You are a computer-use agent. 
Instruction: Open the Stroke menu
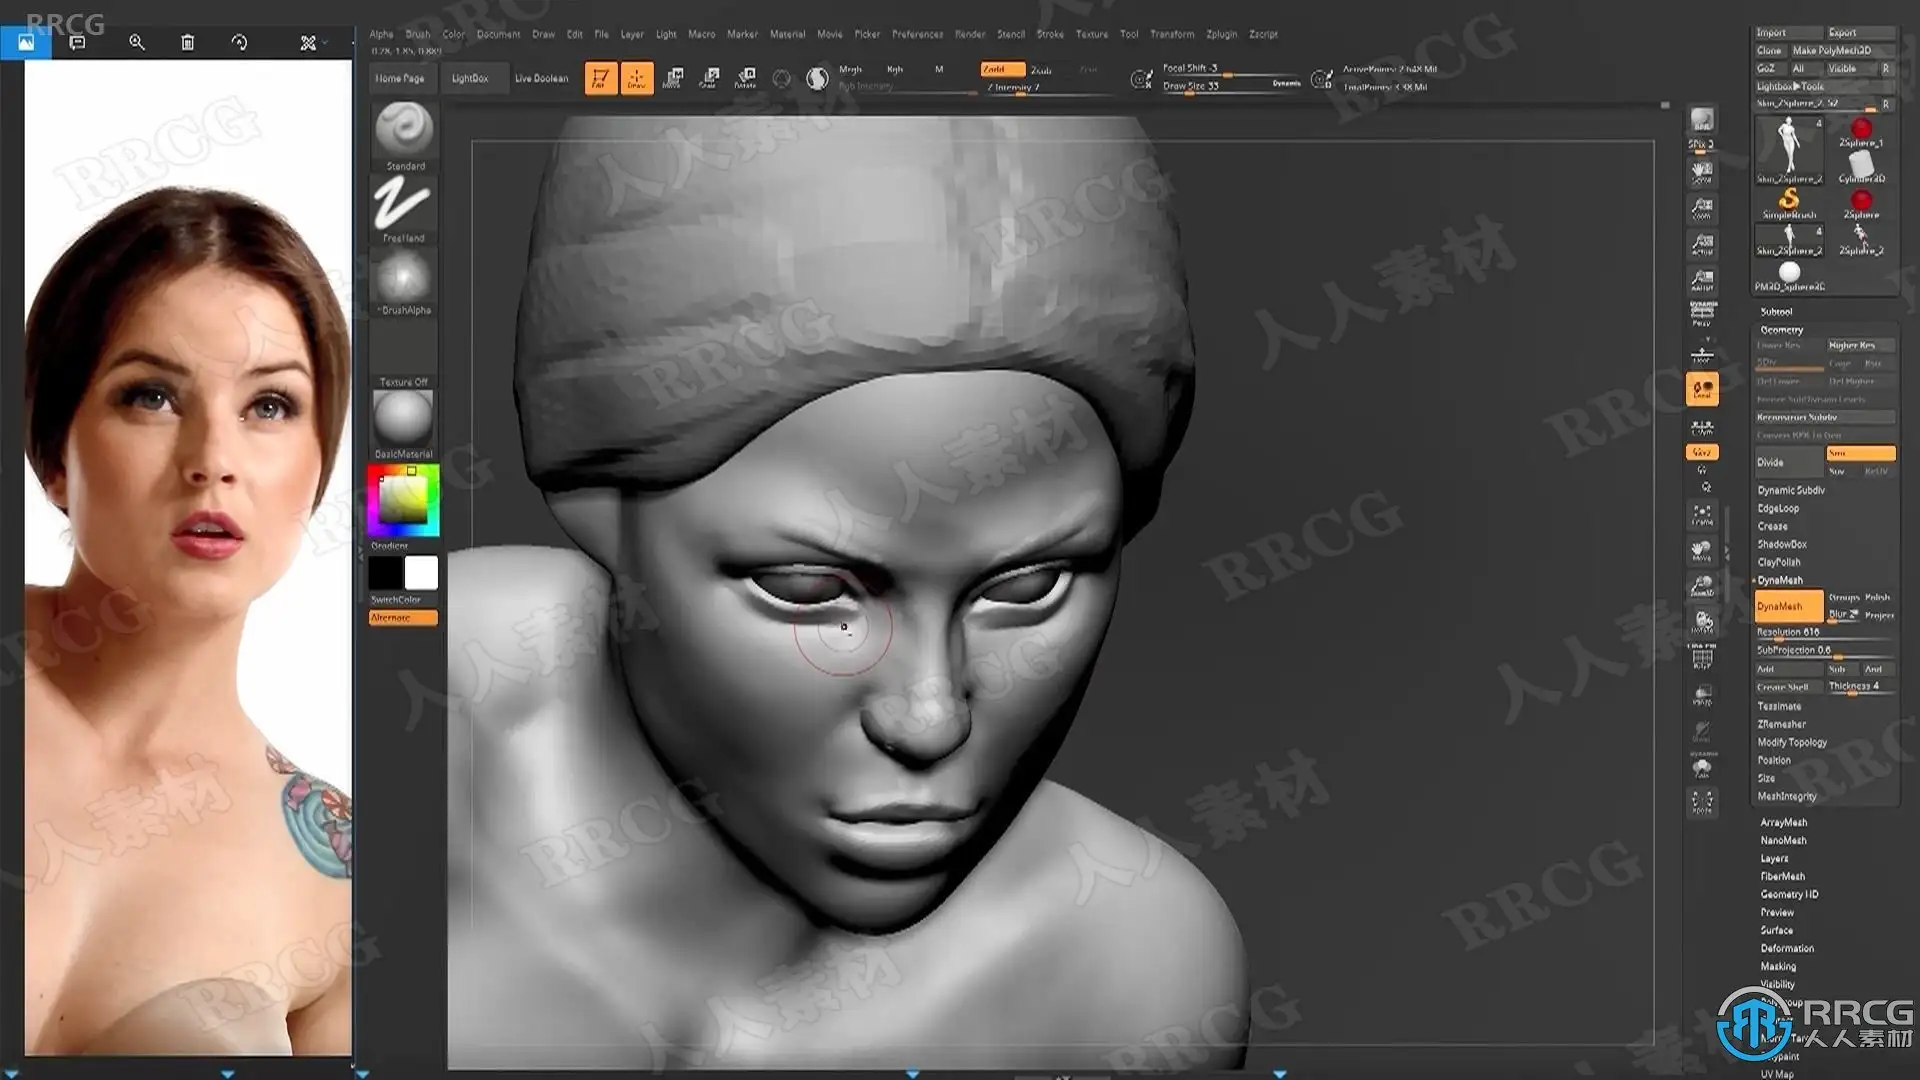[1049, 34]
